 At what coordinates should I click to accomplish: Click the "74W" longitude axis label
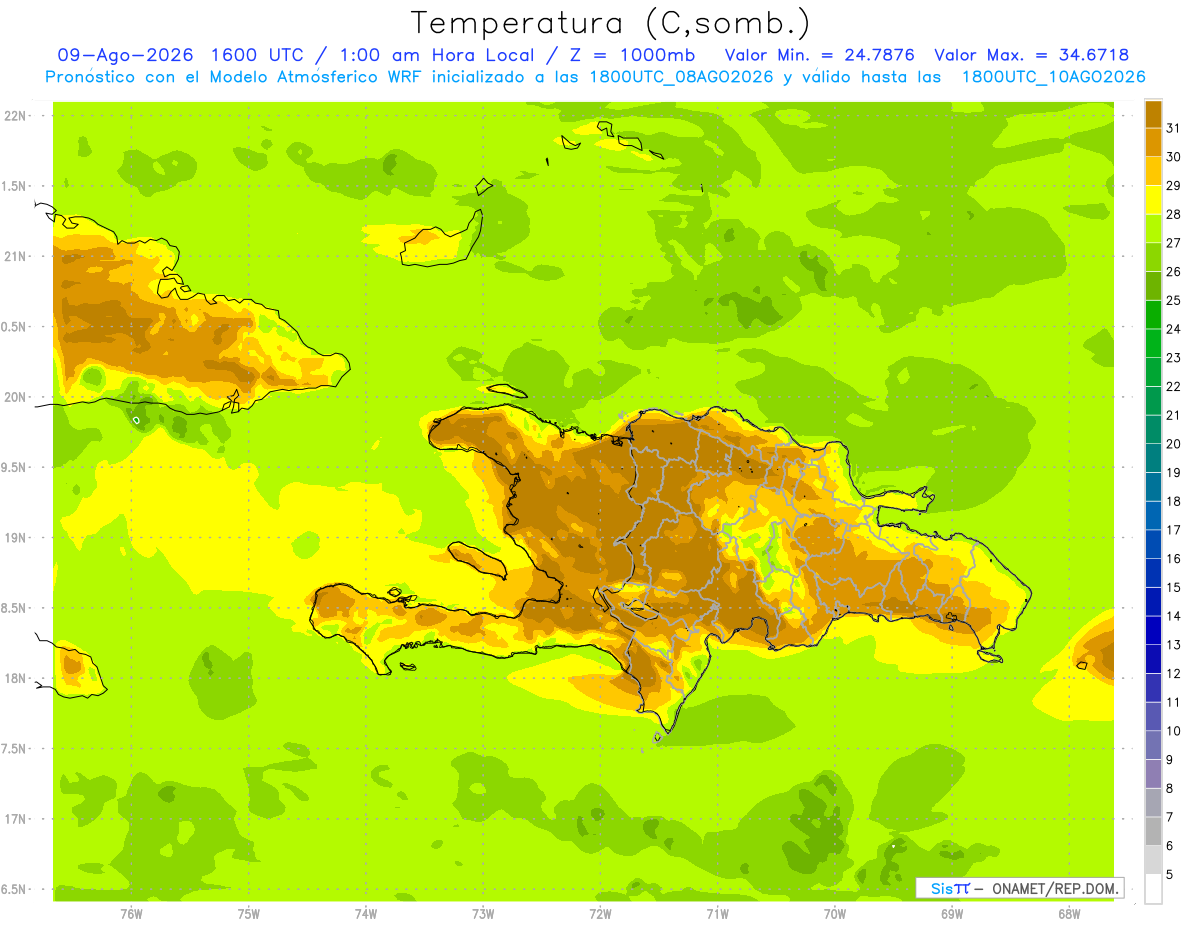tap(366, 914)
